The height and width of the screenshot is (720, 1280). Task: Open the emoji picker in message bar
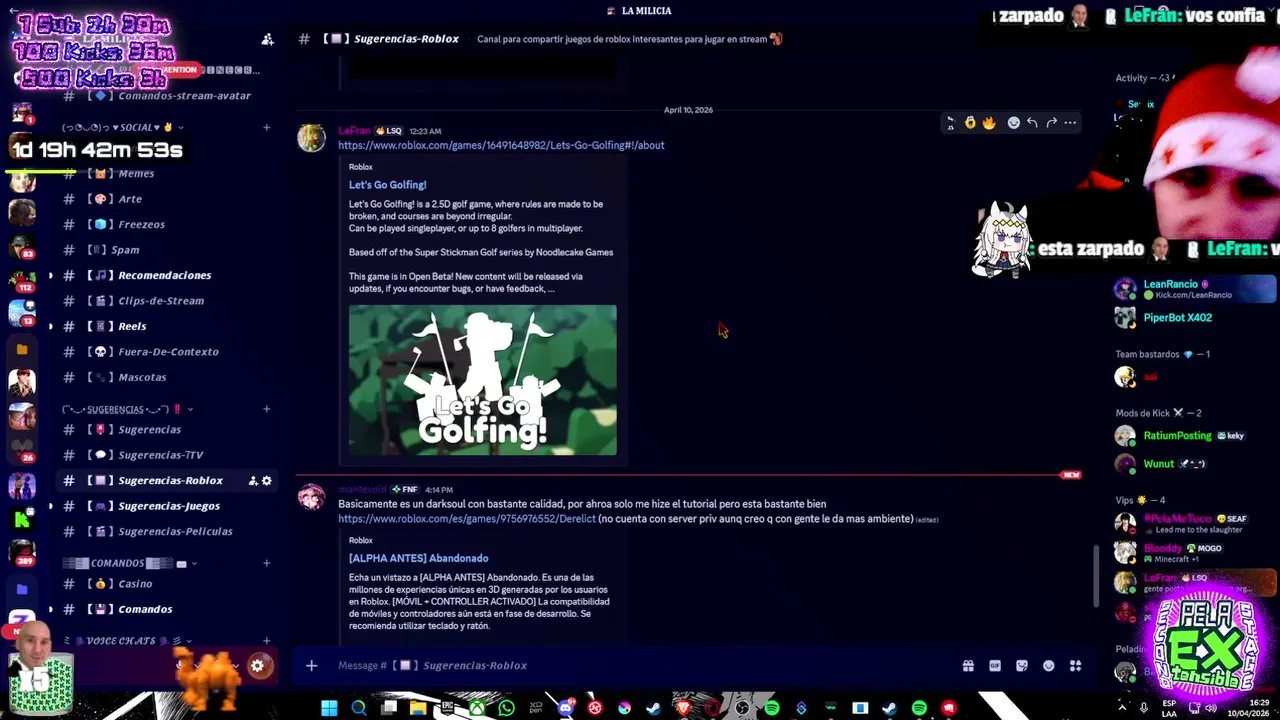tap(1049, 666)
